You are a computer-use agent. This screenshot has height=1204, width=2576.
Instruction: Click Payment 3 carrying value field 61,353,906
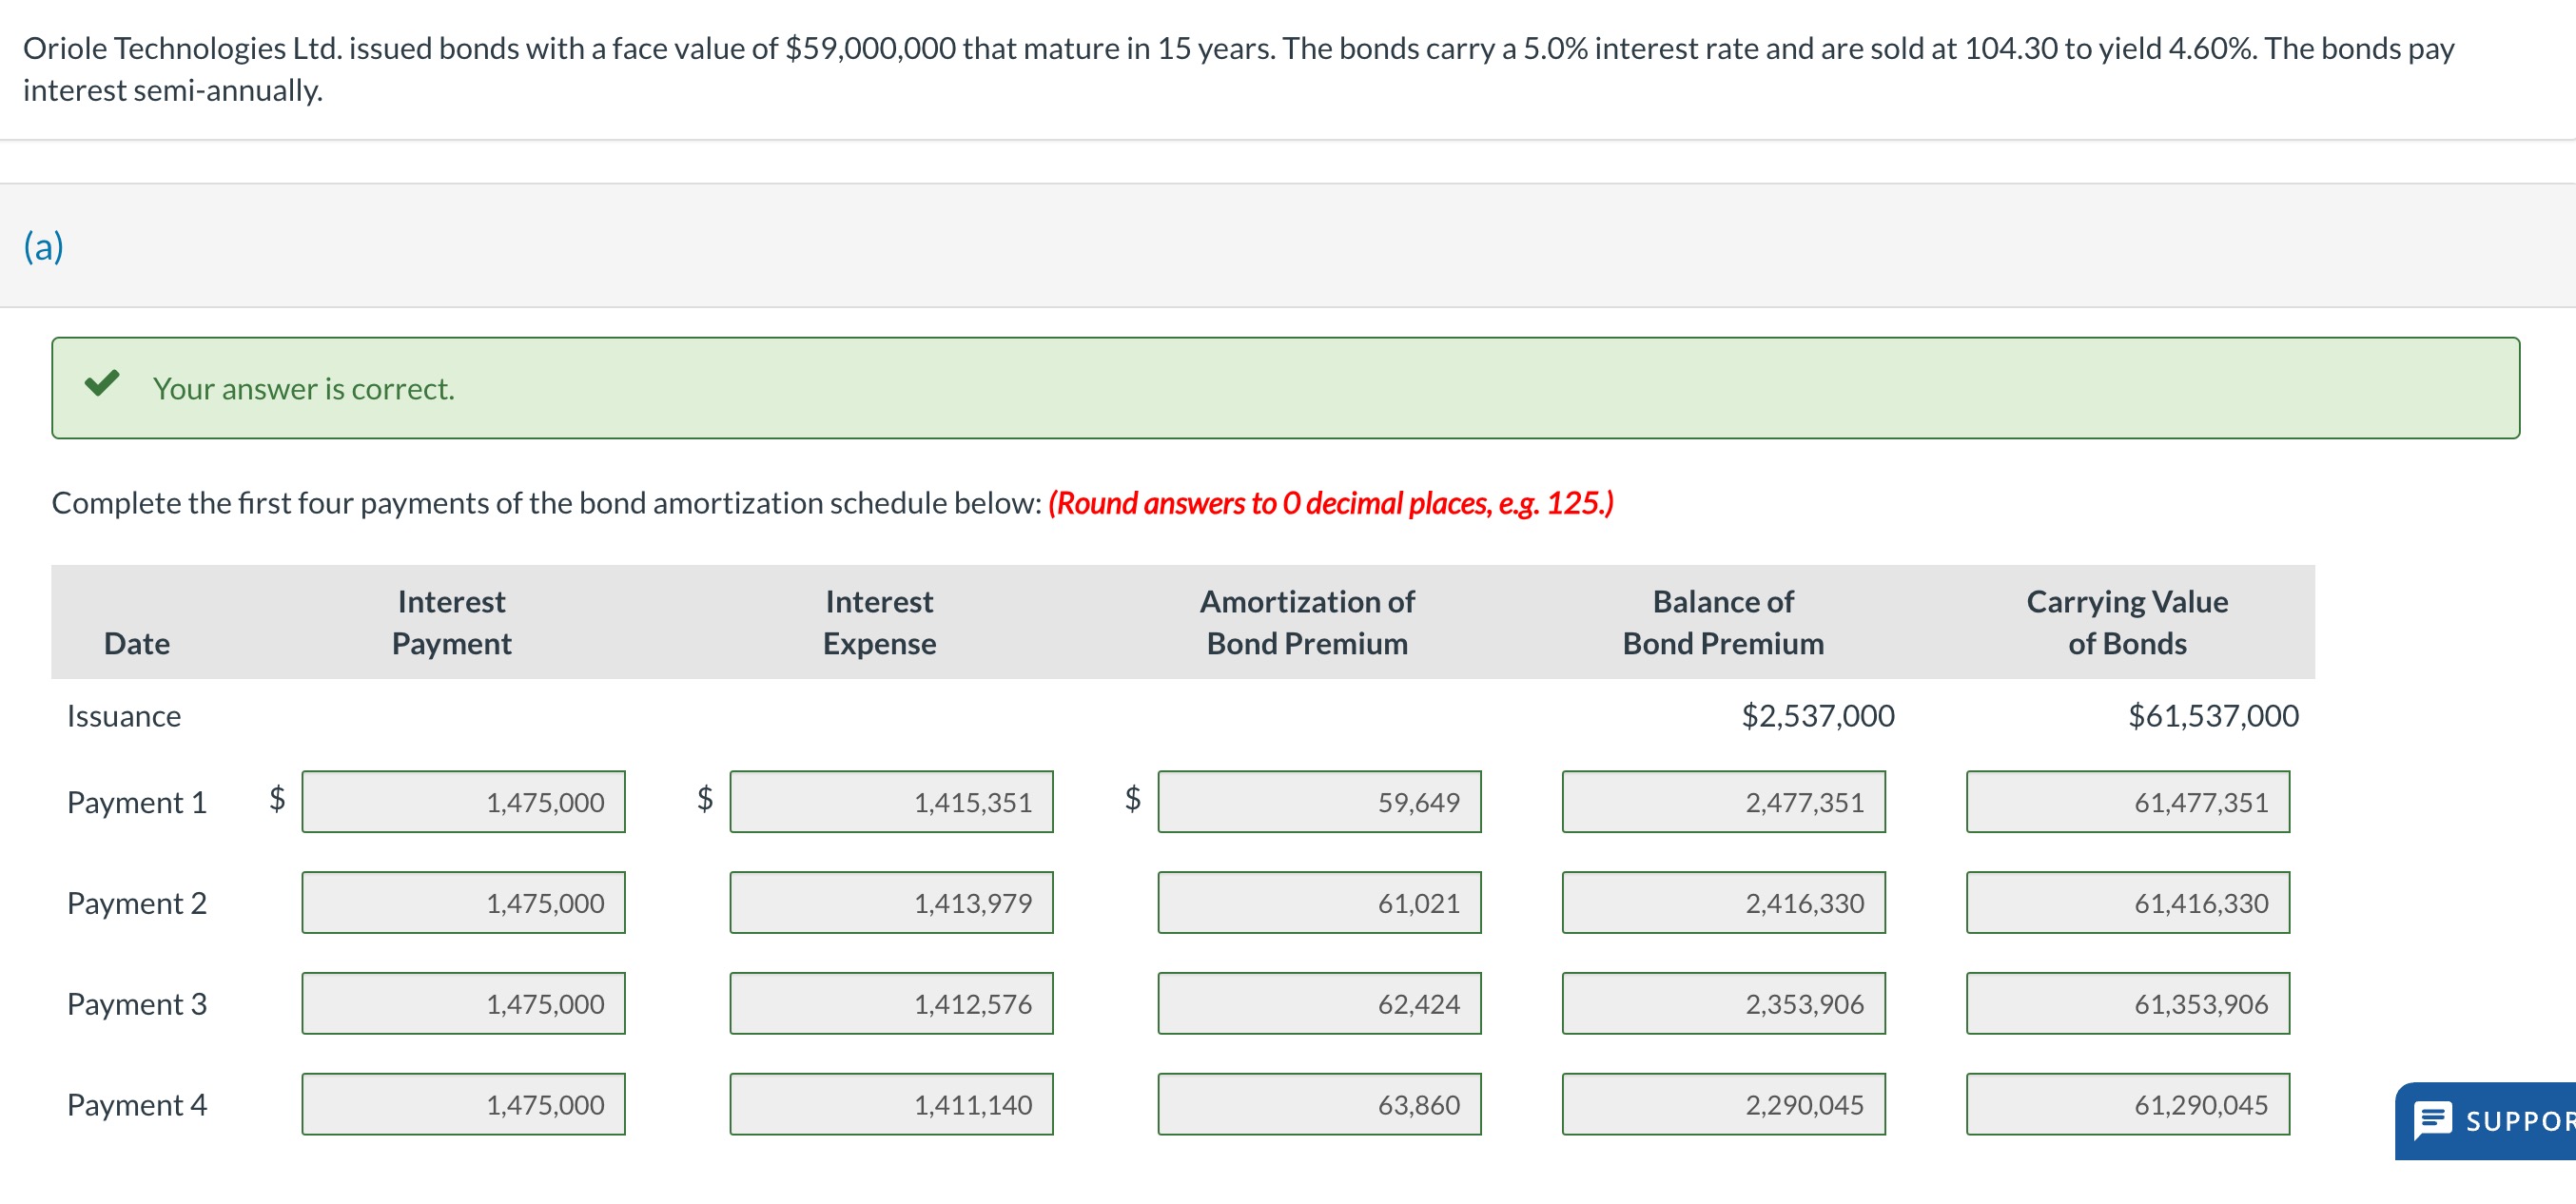click(2127, 1003)
